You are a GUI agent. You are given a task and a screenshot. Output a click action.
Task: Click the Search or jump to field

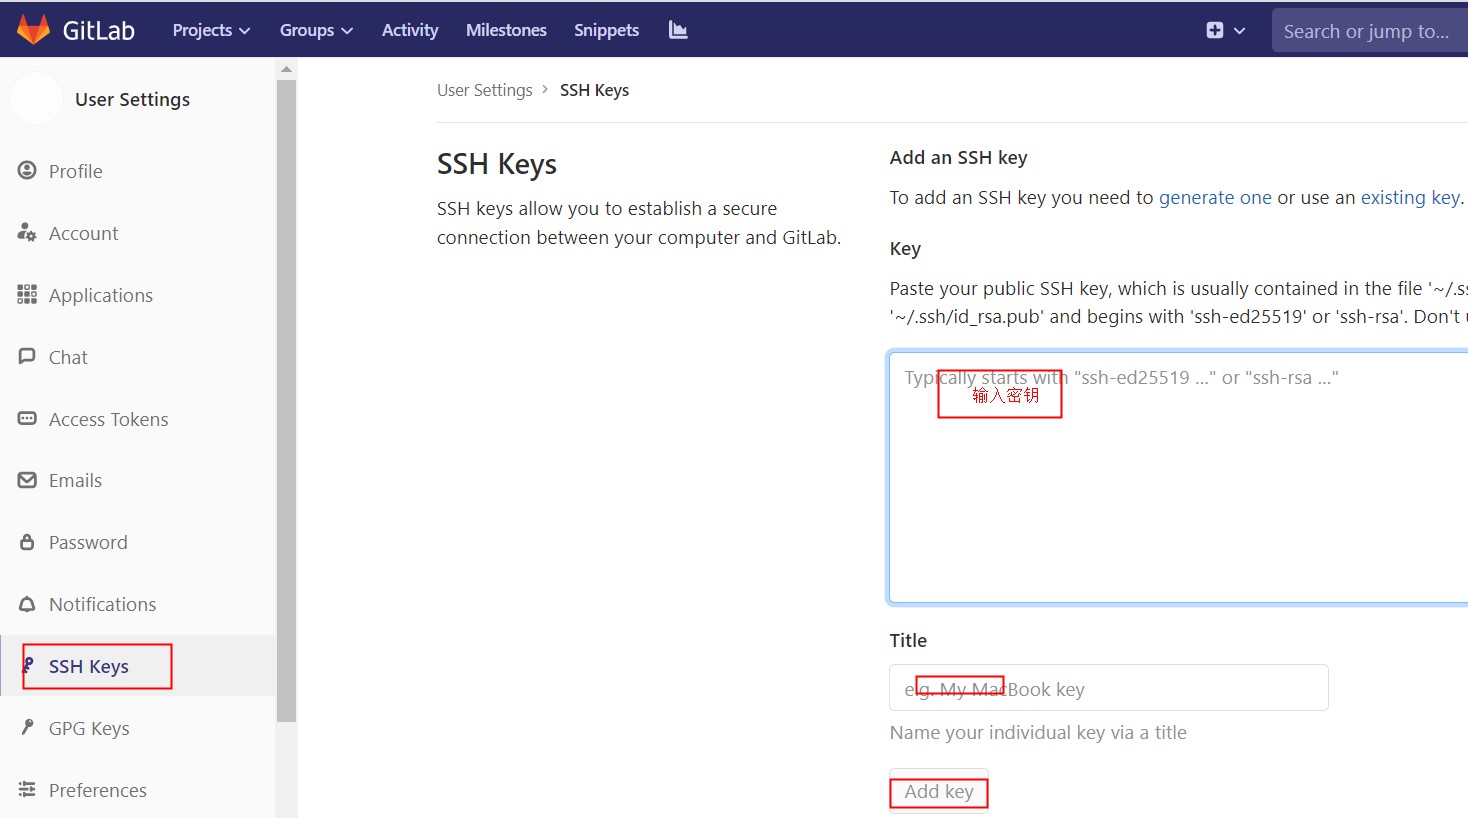pyautogui.click(x=1370, y=31)
